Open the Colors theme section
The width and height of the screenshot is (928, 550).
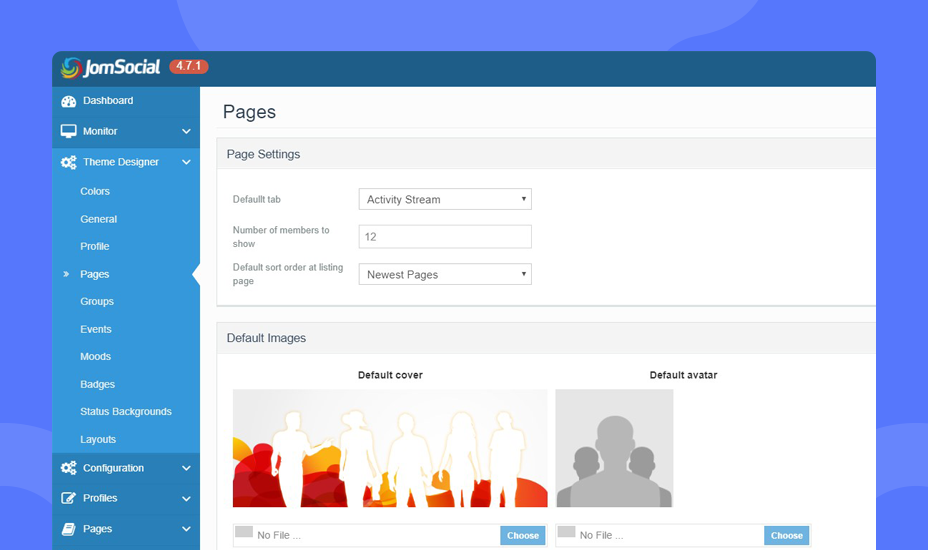[95, 191]
